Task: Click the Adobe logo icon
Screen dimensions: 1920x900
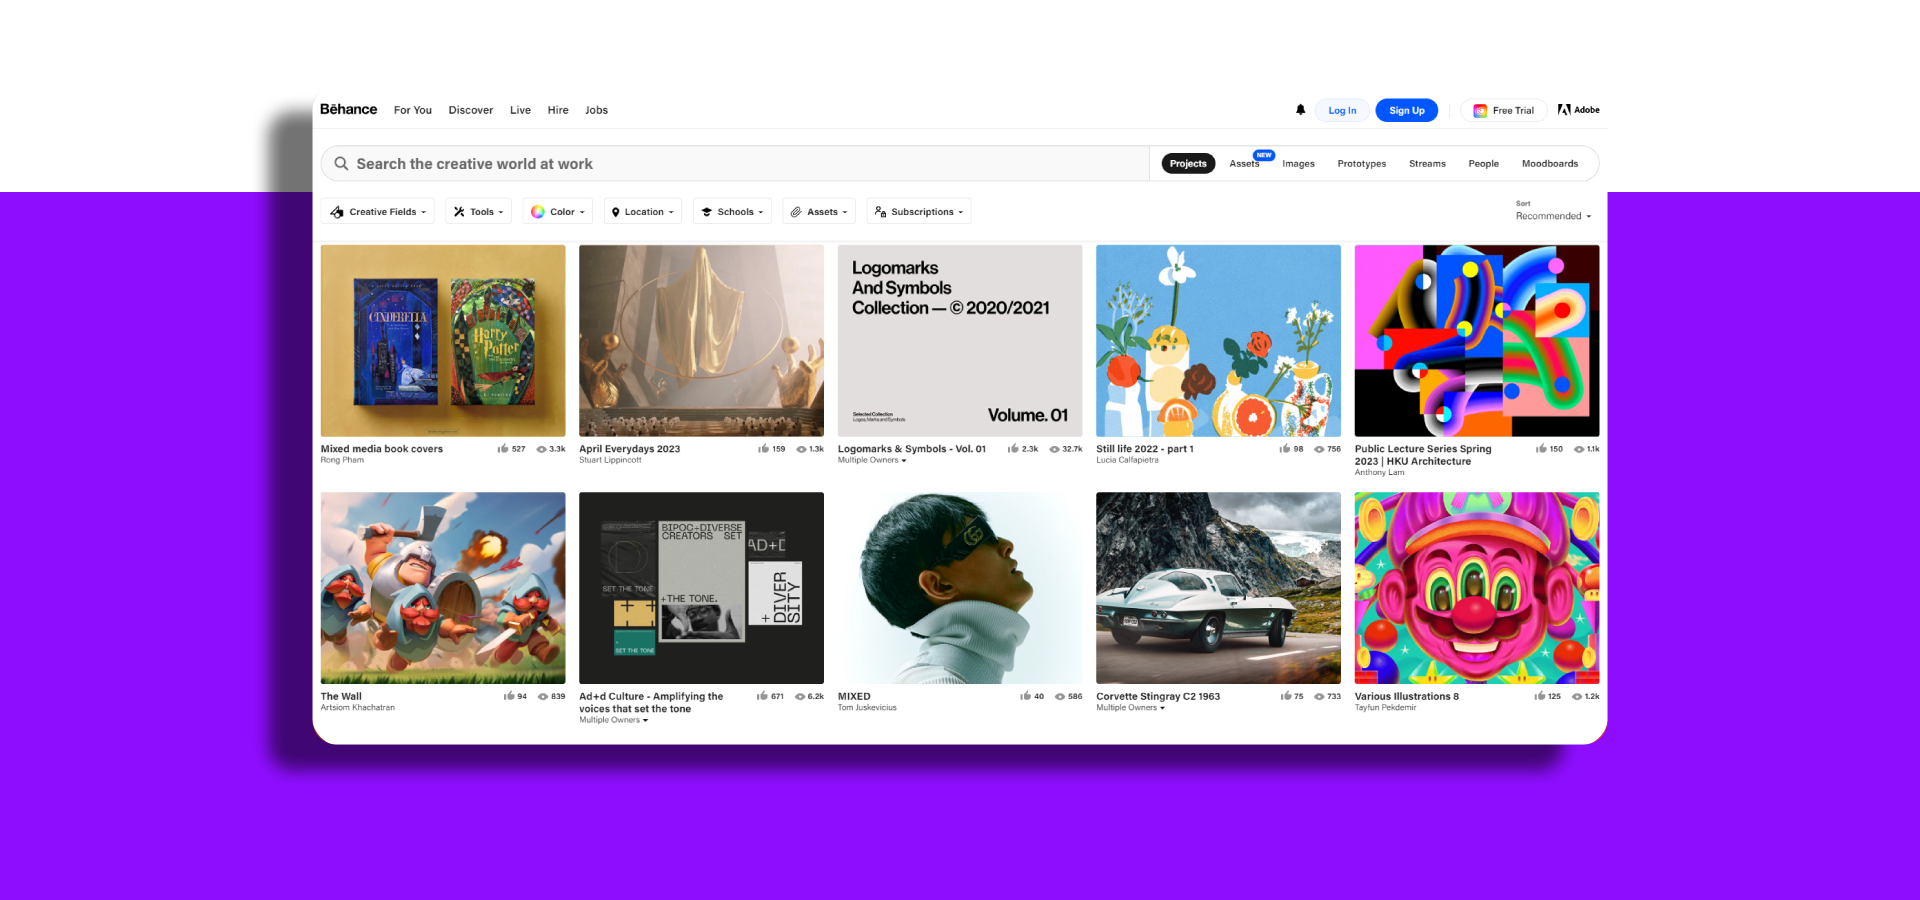Action: 1564,110
